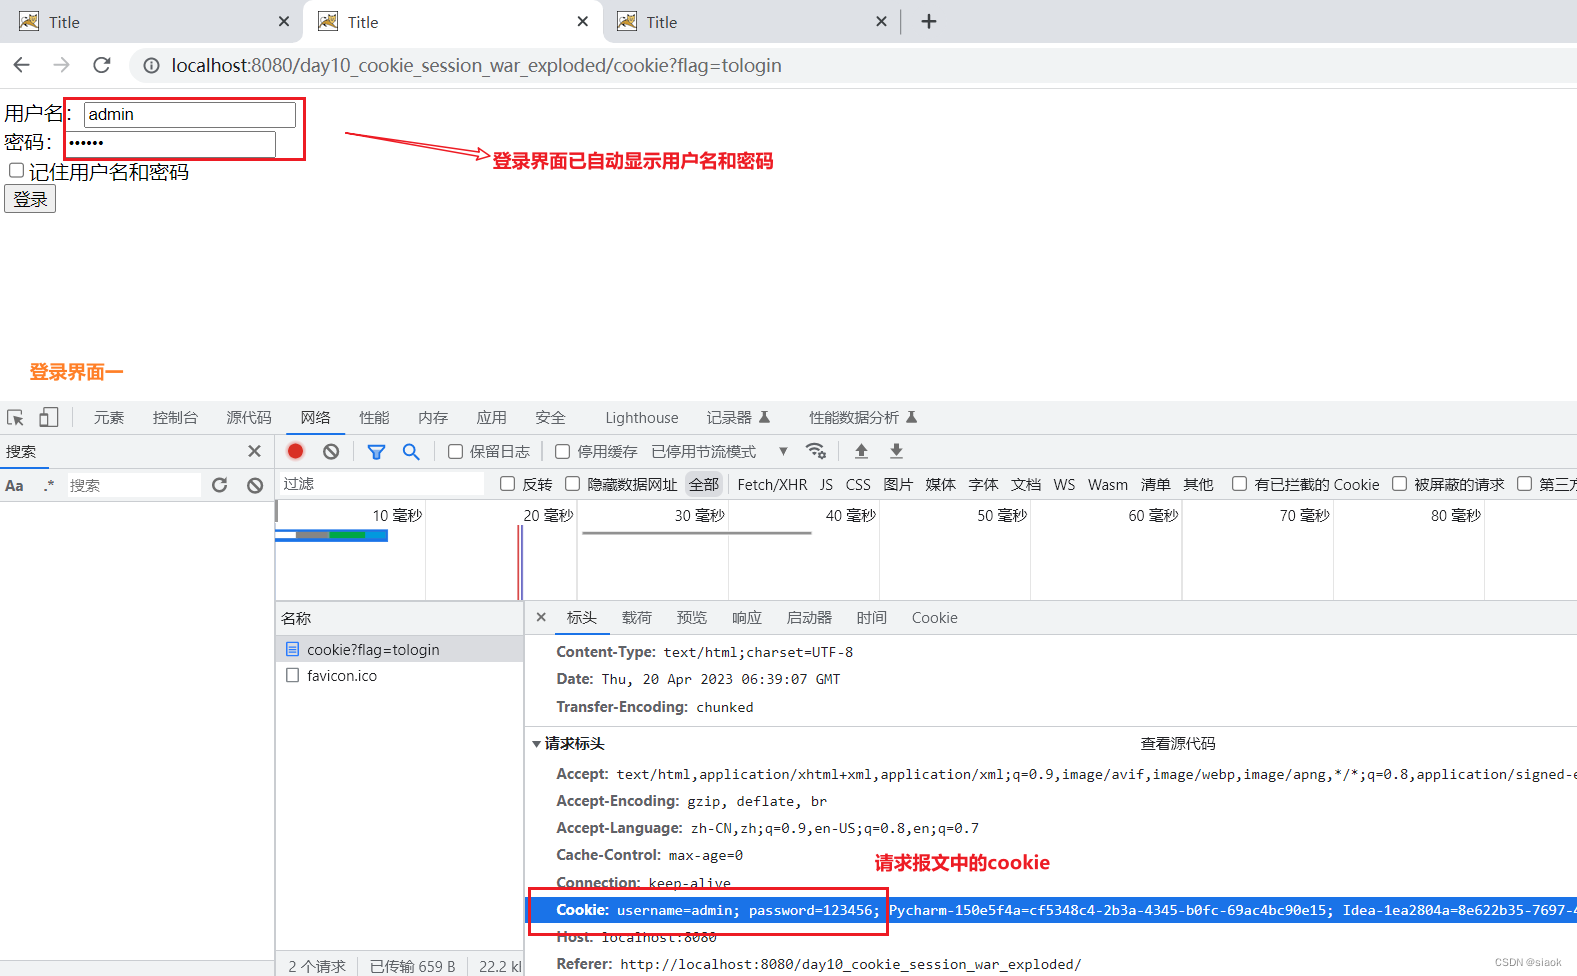This screenshot has width=1577, height=976.
Task: Close the request details pane
Action: pos(541,617)
